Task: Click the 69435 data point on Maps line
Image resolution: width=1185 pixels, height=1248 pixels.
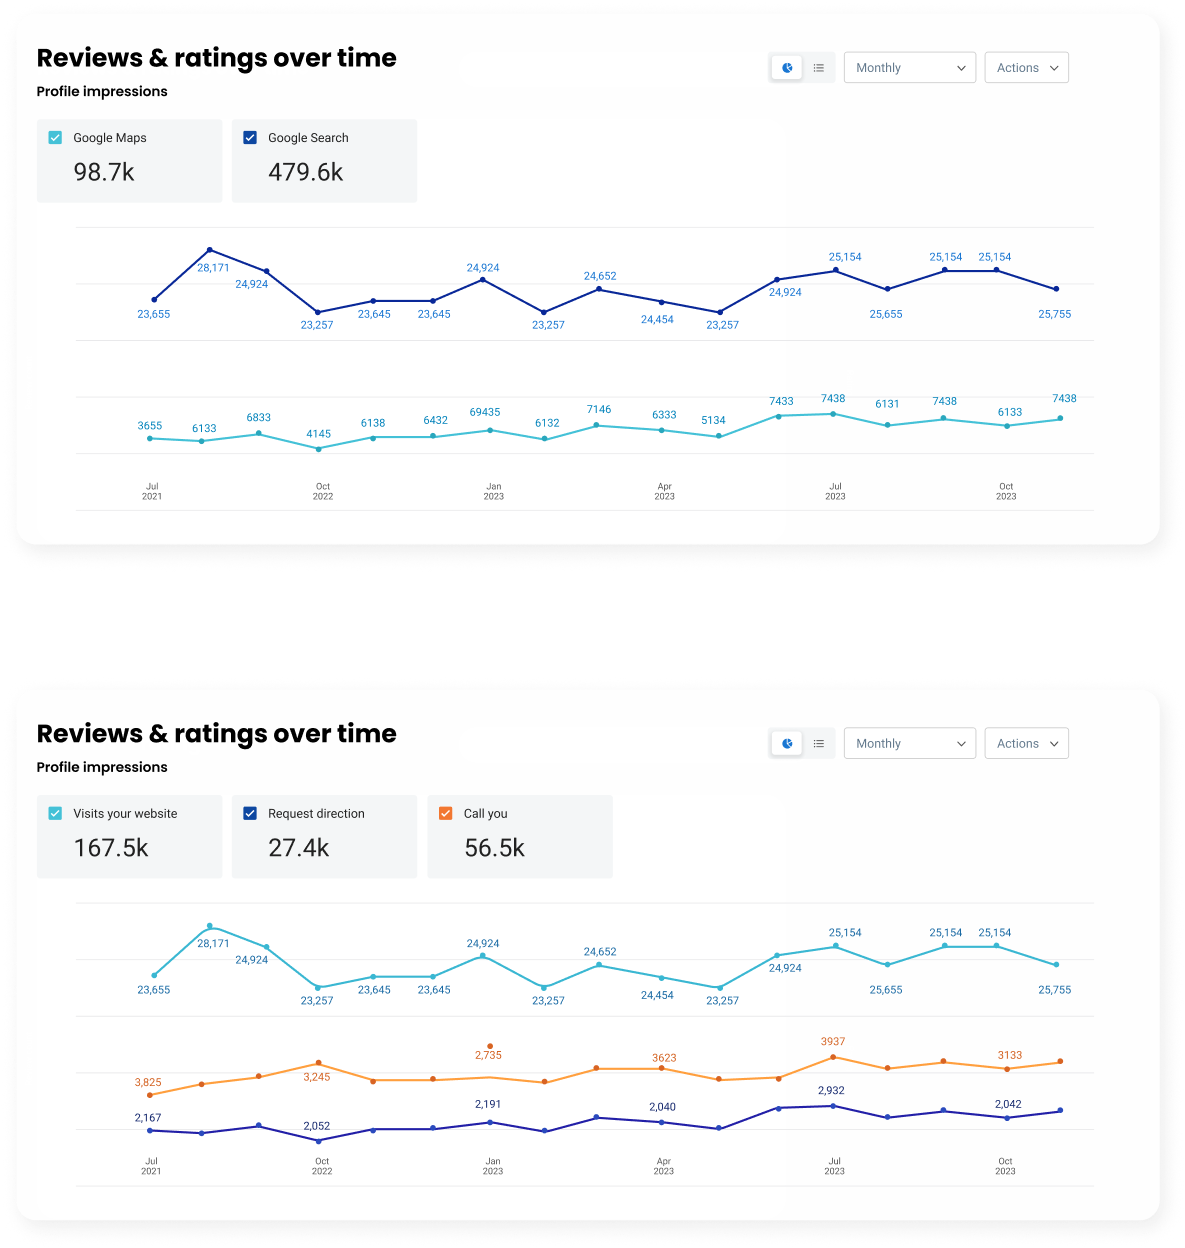Action: coord(490,430)
